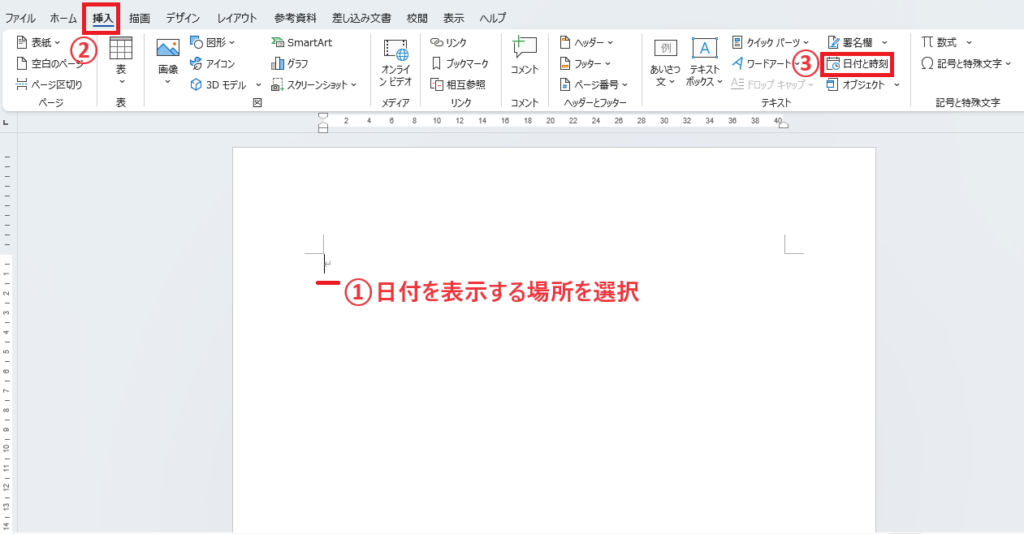Switch to the ホーム tab
This screenshot has height=534, width=1024.
coord(63,18)
